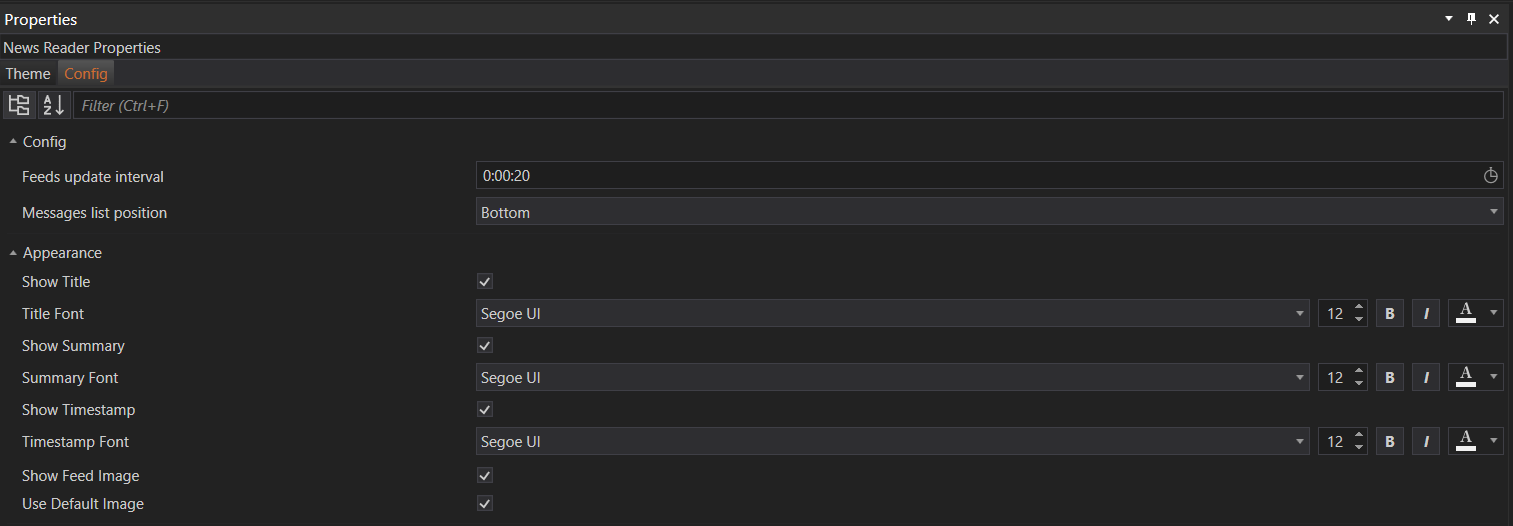Viewport: 1513px width, 526px height.
Task: Click the alphabetical sort icon
Action: pos(54,105)
